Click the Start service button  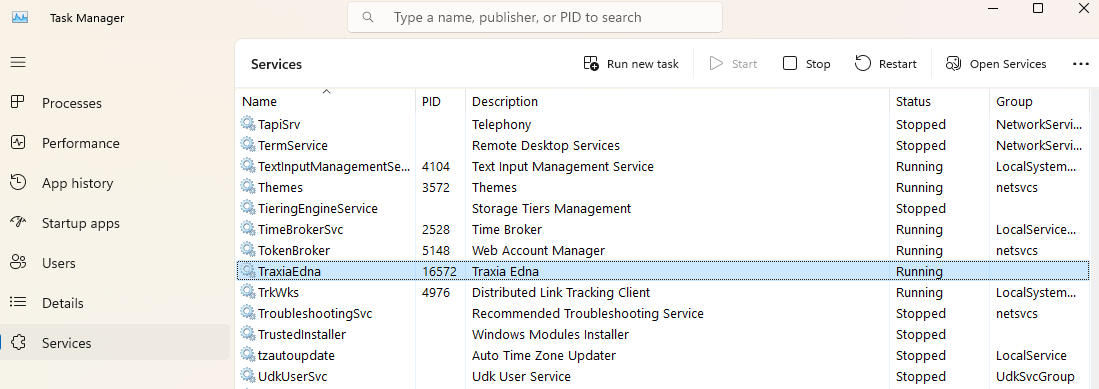pyautogui.click(x=733, y=64)
